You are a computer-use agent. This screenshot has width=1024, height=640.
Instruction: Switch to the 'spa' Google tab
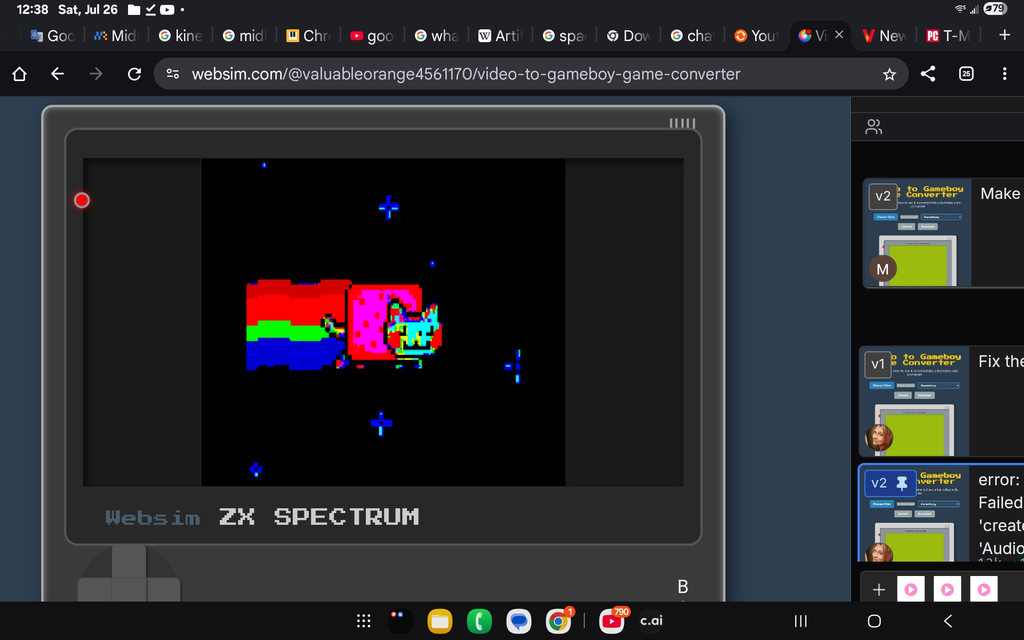(564, 36)
